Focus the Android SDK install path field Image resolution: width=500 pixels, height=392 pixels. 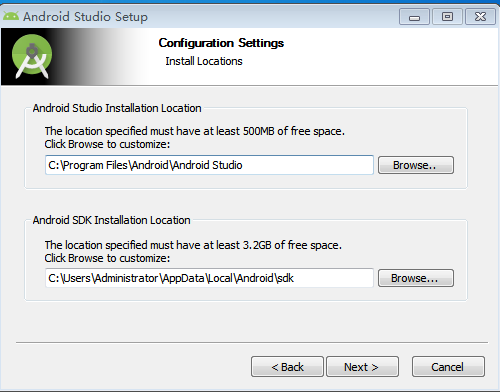pos(209,278)
